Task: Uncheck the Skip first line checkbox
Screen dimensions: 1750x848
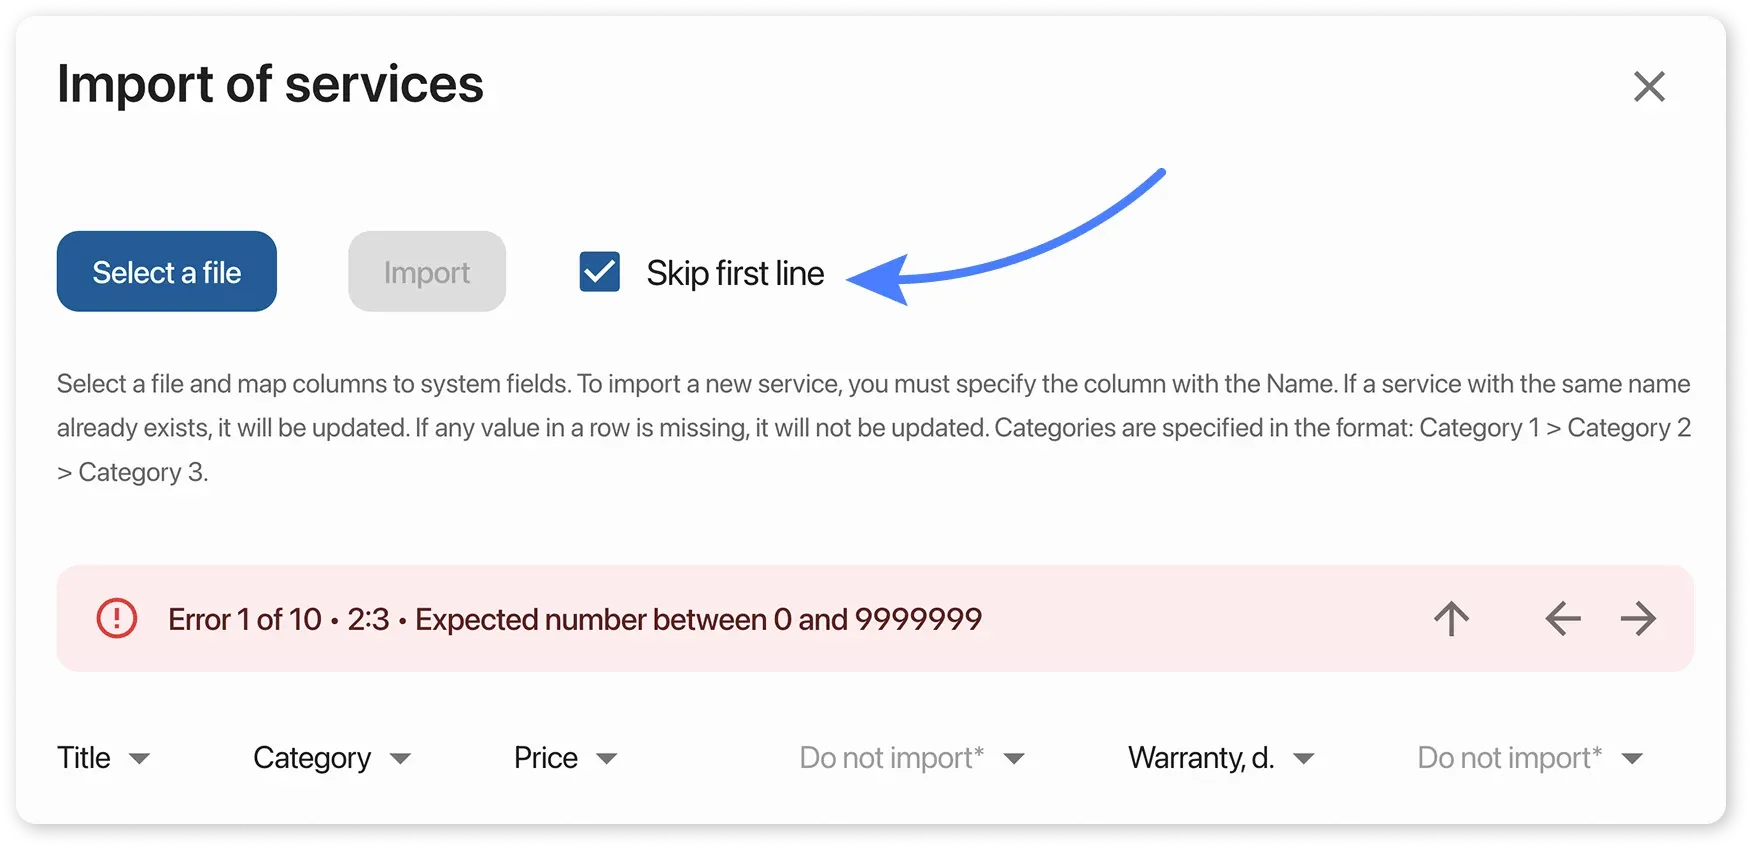Action: pos(600,272)
